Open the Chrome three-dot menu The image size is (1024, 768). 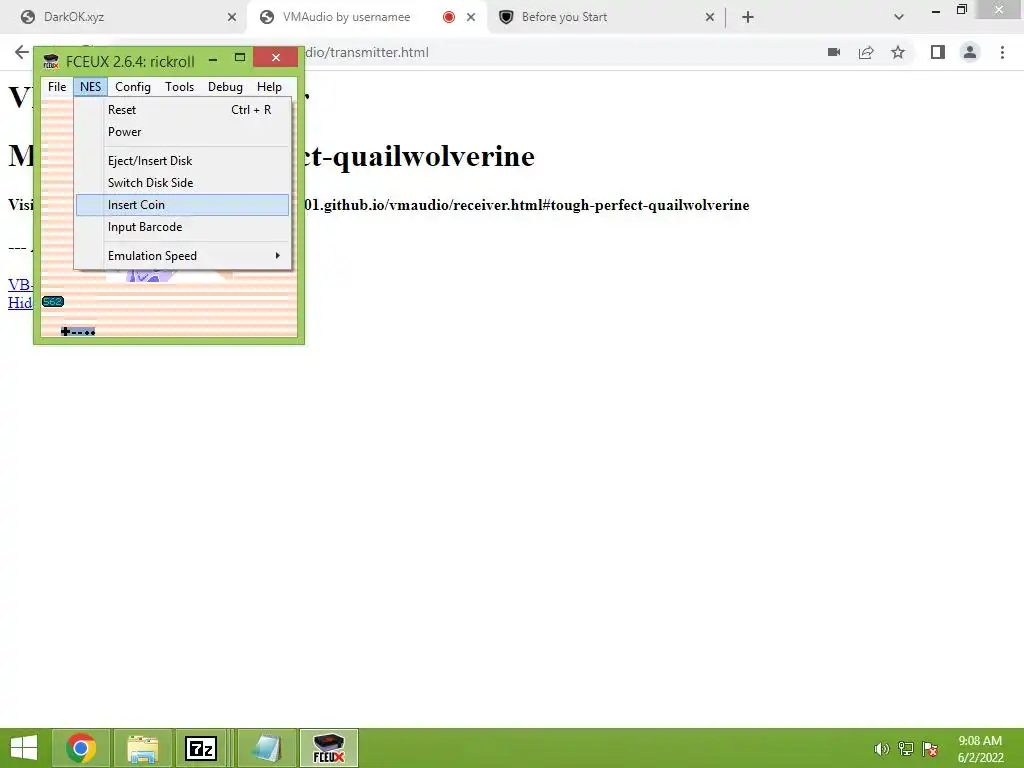click(1002, 52)
